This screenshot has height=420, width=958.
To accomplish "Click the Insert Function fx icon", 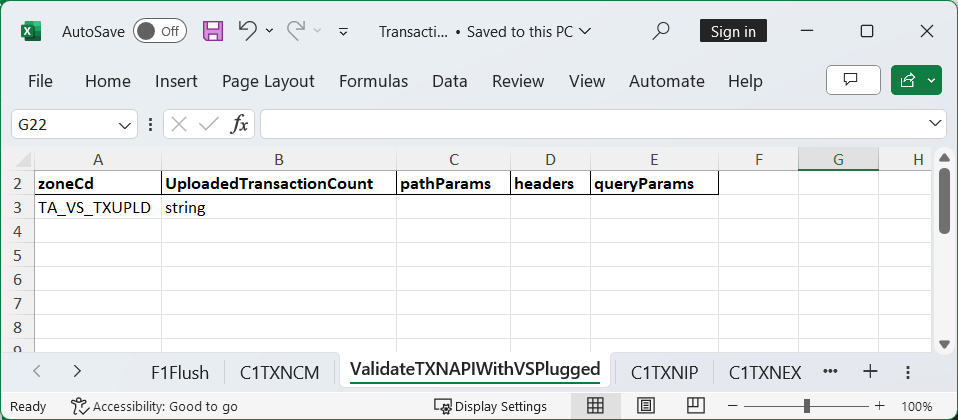I will [240, 125].
